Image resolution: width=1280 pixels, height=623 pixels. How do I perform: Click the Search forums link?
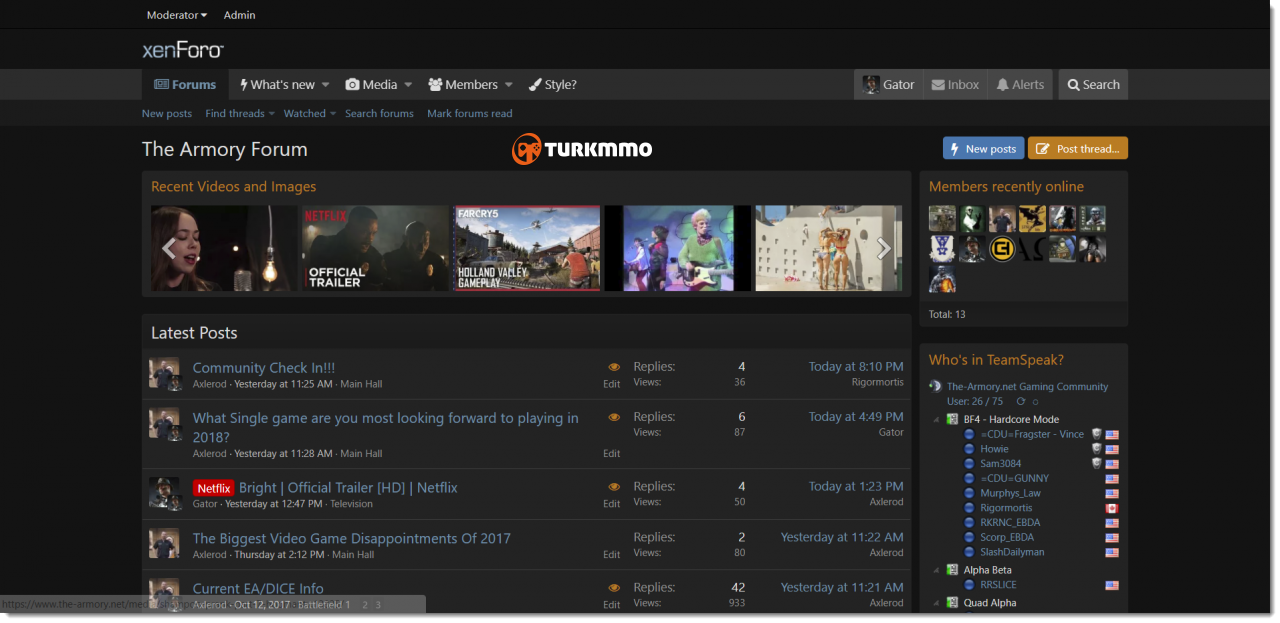point(379,114)
